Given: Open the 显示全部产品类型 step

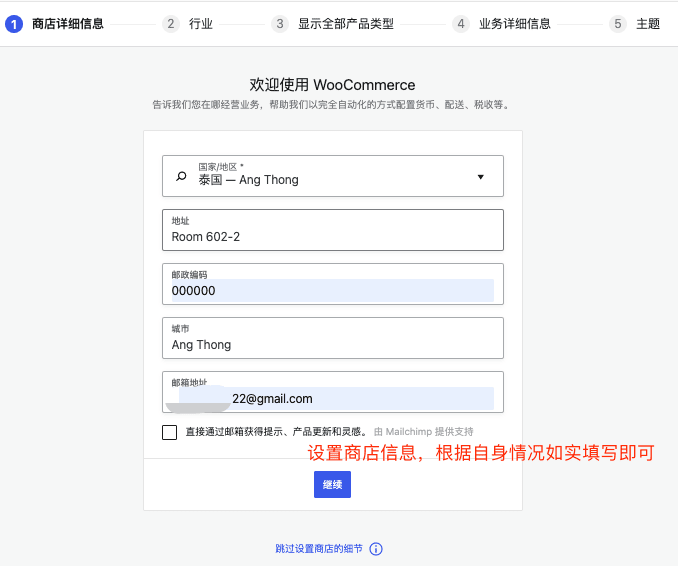Looking at the screenshot, I should pos(346,24).
